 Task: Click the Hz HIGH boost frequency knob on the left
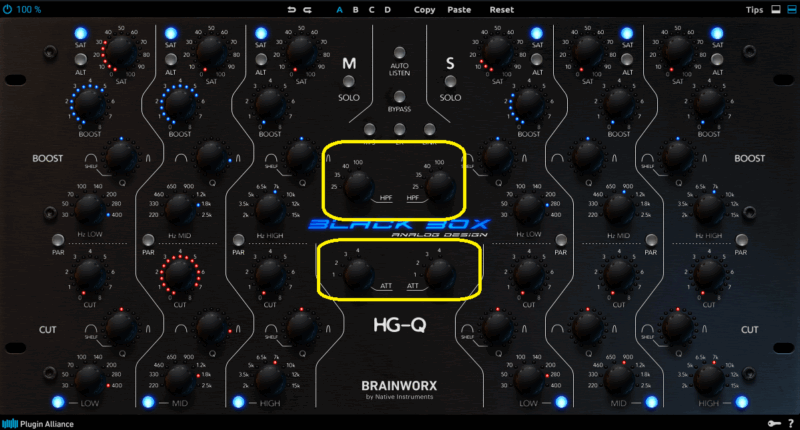tap(270, 209)
